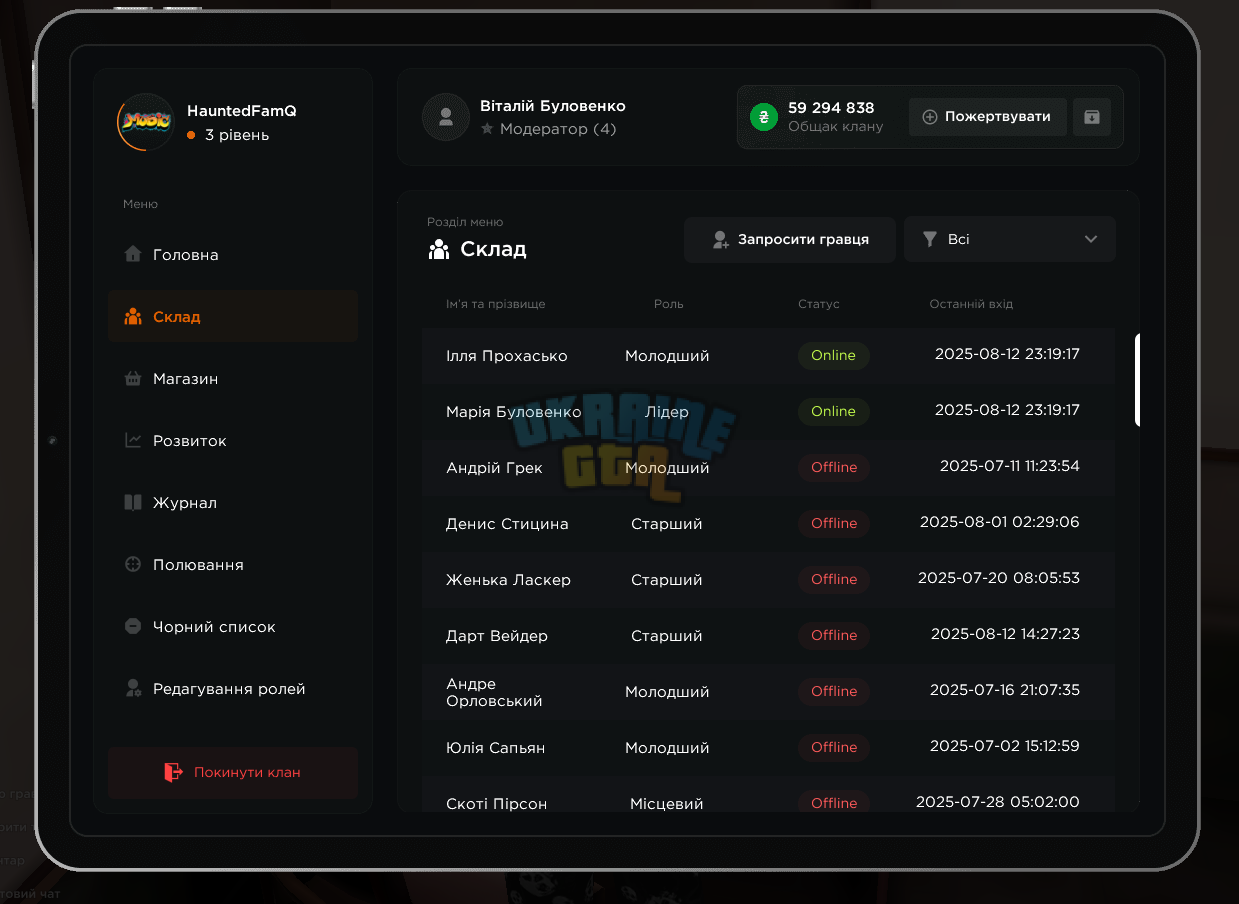Click the minus circle icon beside Чорний список
The height and width of the screenshot is (904, 1239).
click(x=132, y=626)
